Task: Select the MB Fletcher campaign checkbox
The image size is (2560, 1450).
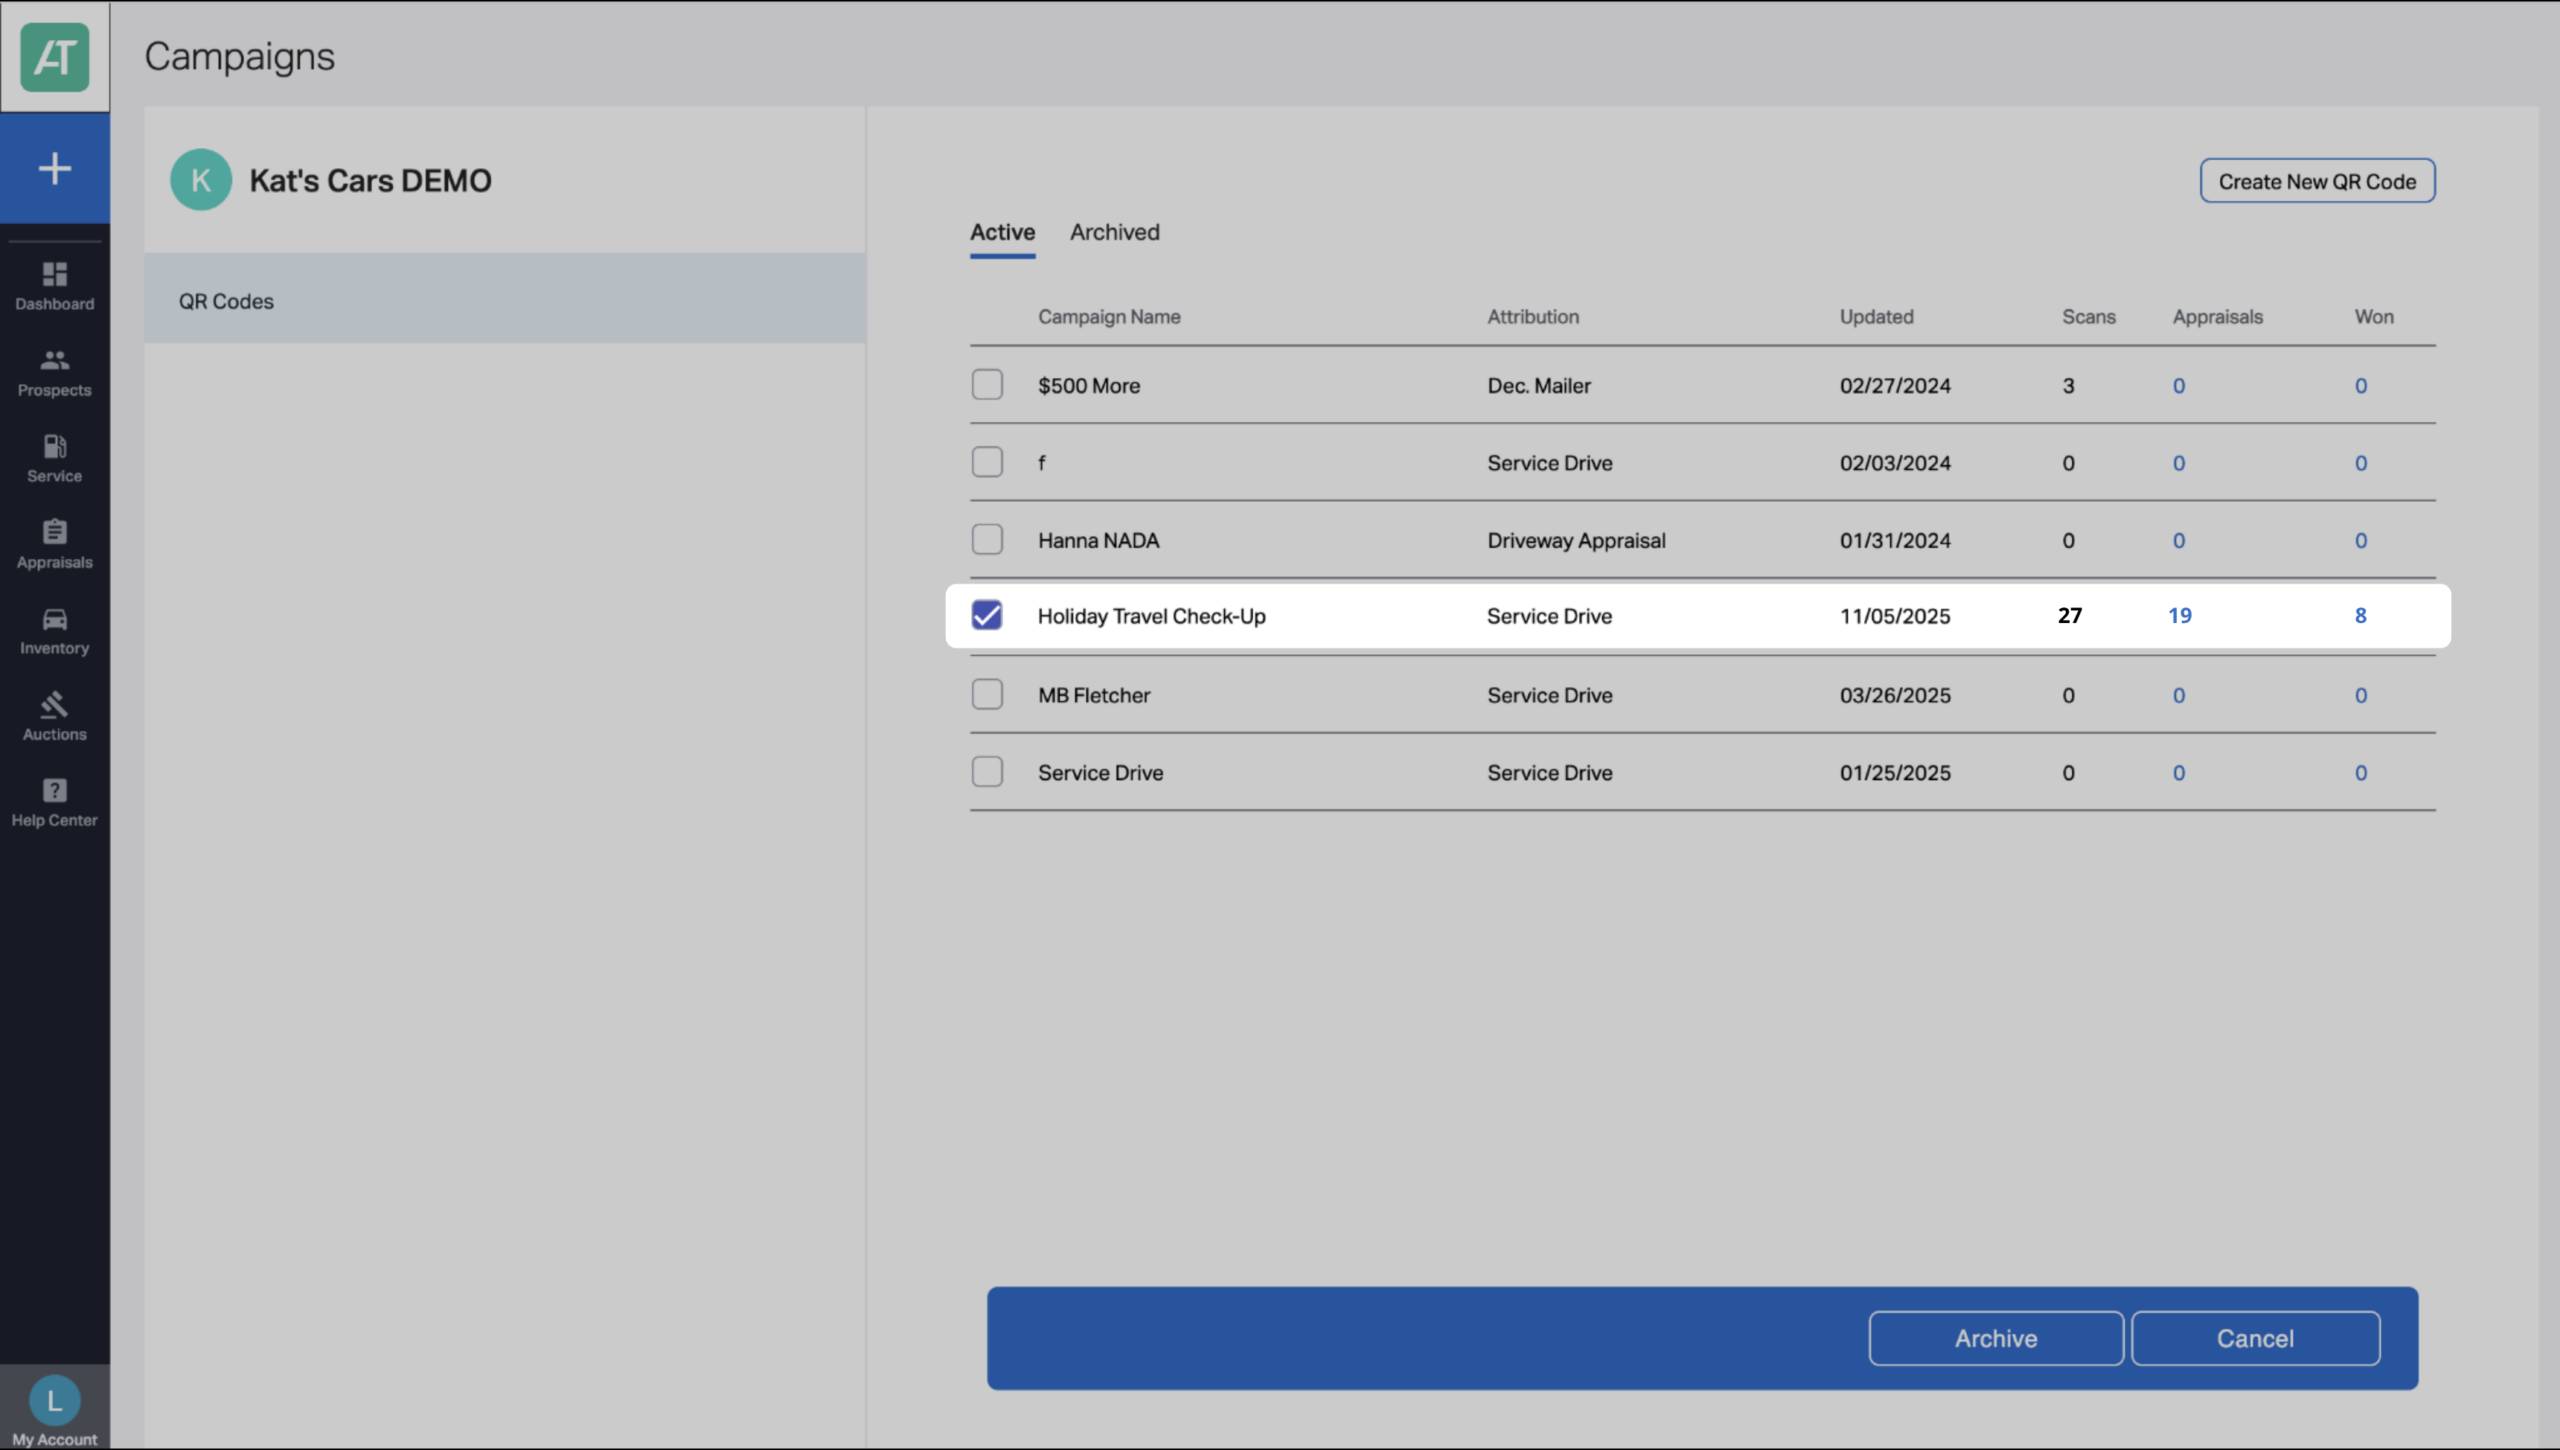Action: (x=987, y=694)
